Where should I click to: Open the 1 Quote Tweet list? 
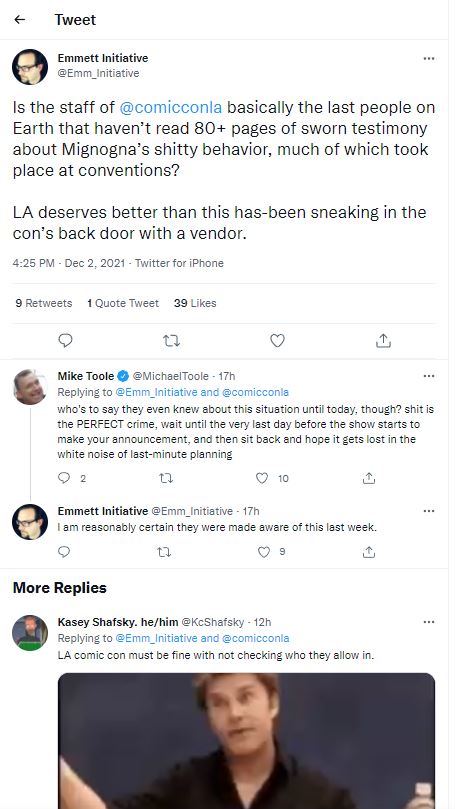[123, 303]
